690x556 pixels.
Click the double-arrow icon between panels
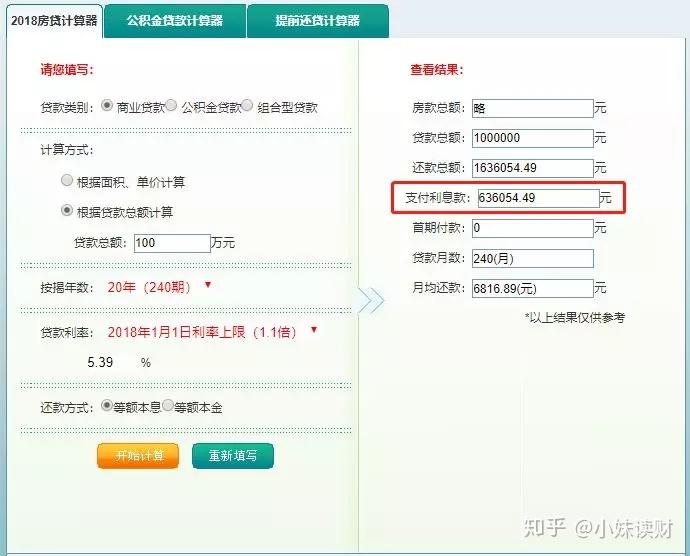click(x=370, y=299)
